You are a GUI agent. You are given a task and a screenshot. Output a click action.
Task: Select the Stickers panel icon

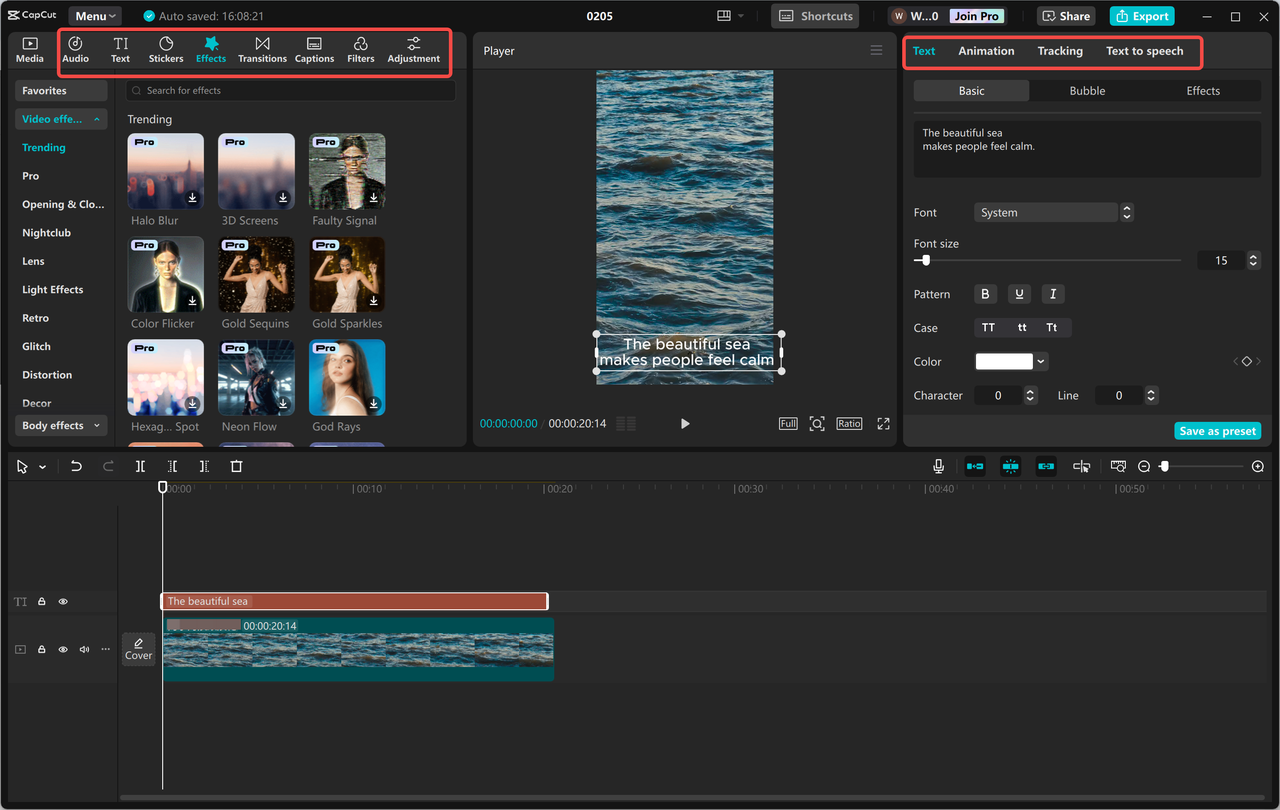(166, 48)
